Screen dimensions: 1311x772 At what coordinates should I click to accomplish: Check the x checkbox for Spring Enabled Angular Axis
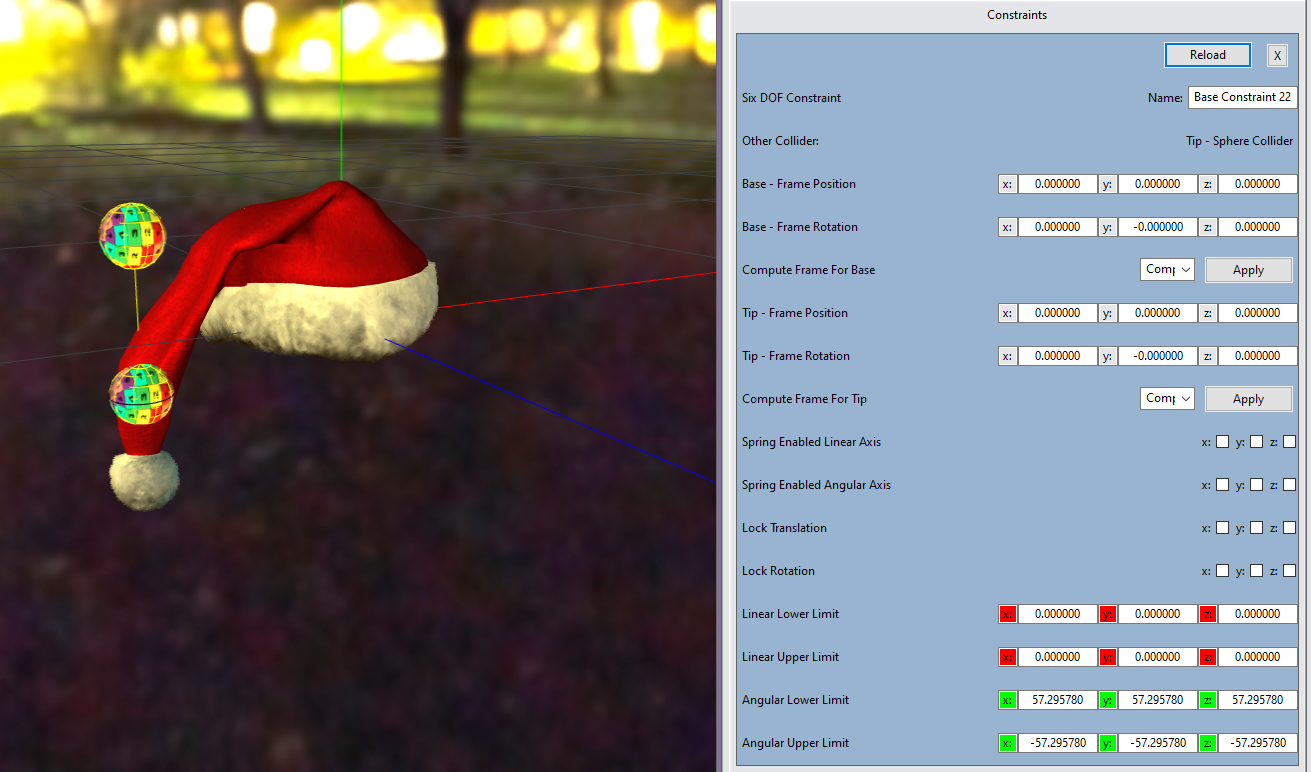click(1222, 484)
